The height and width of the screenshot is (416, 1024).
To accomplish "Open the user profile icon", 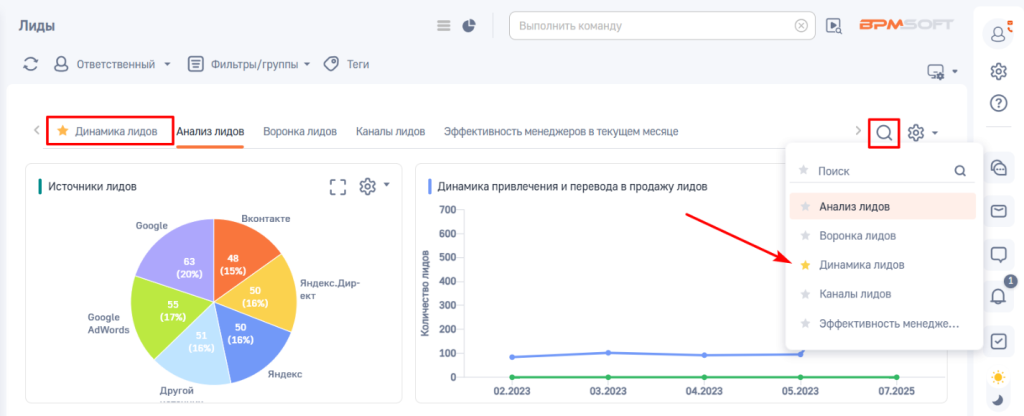I will point(999,33).
